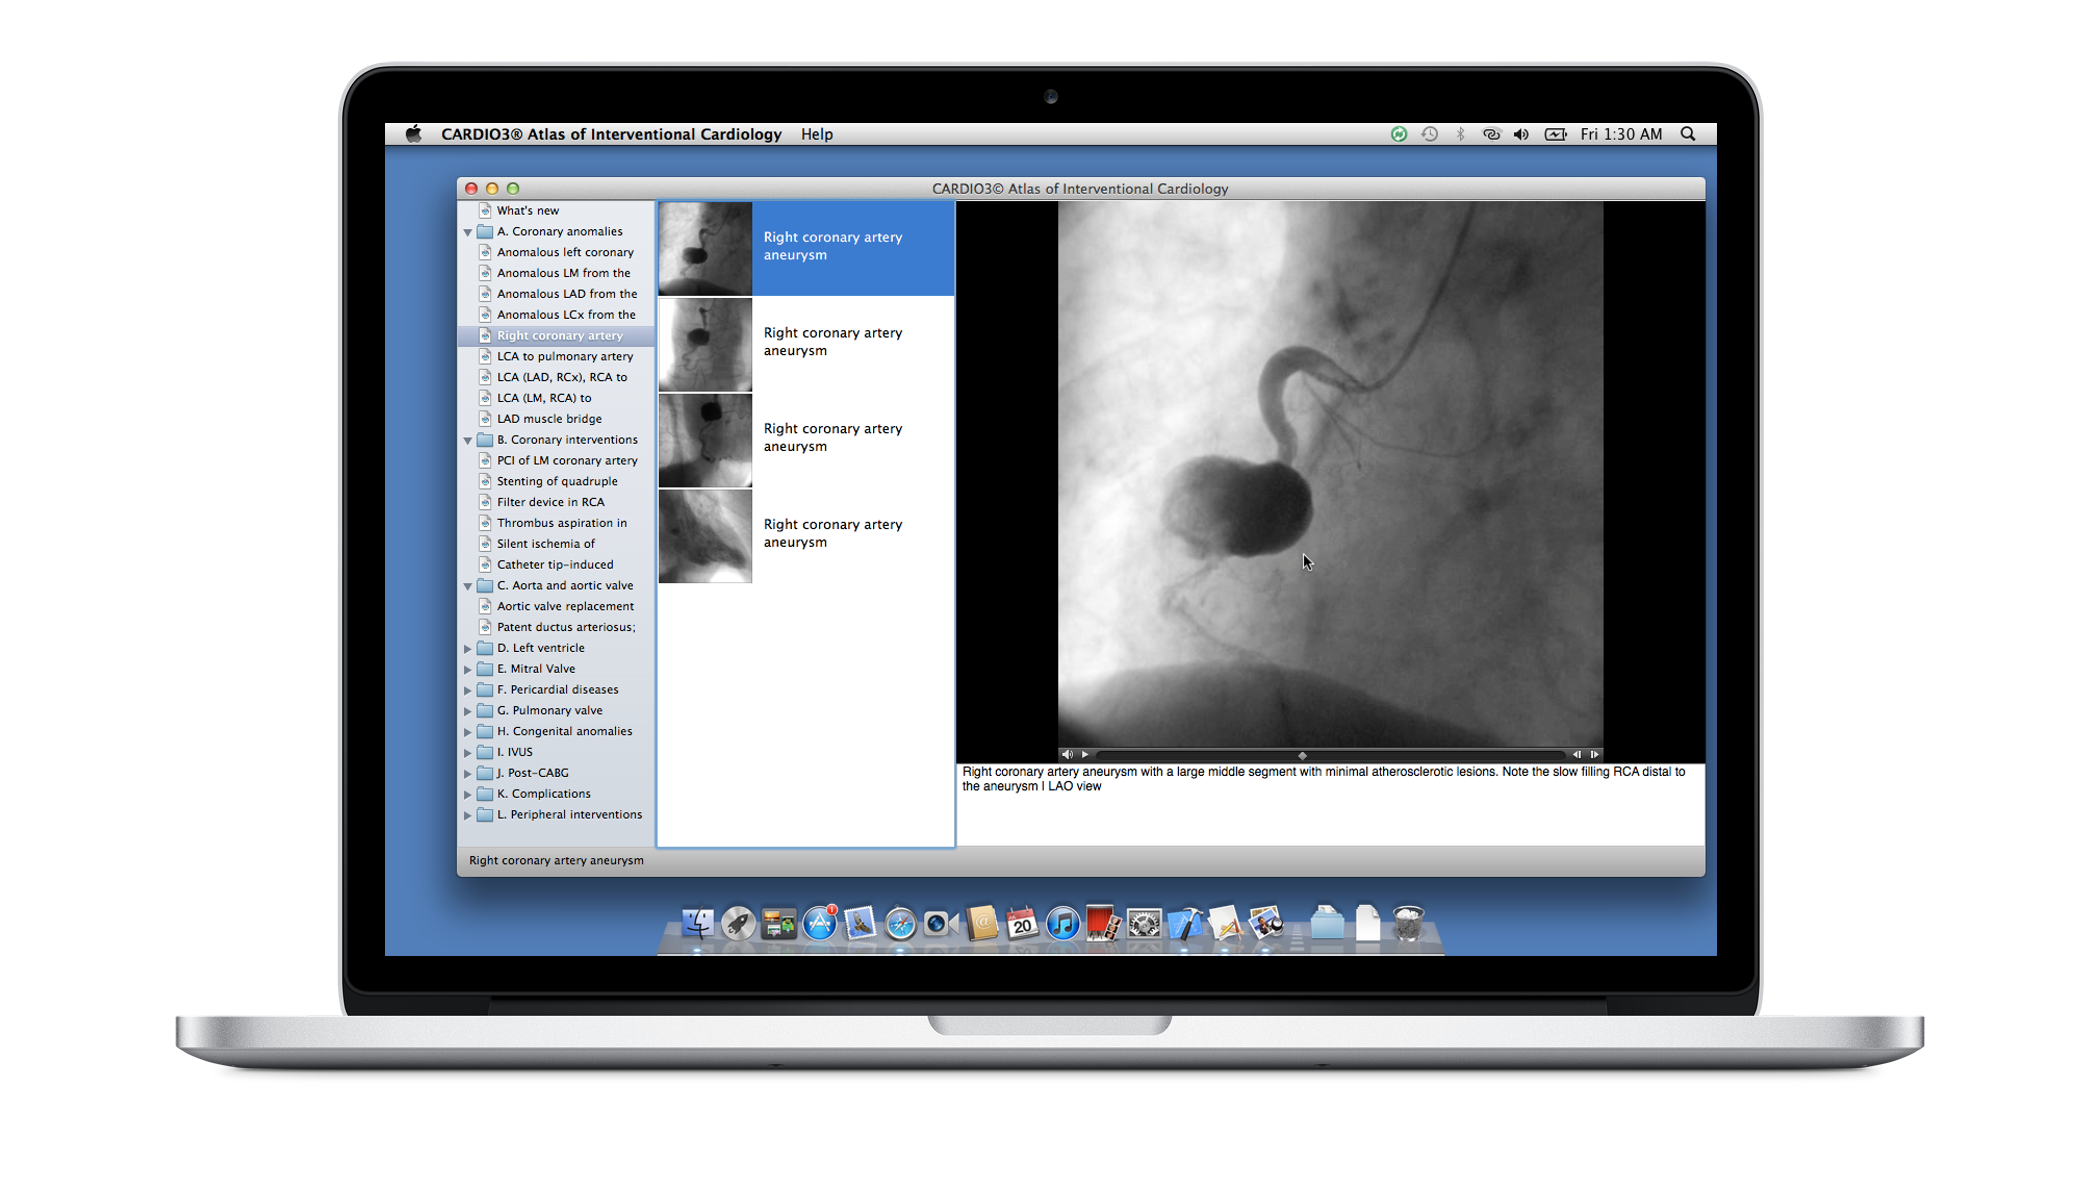Expand the K. Complications folder
Screen dimensions: 2100x1200
coord(468,794)
